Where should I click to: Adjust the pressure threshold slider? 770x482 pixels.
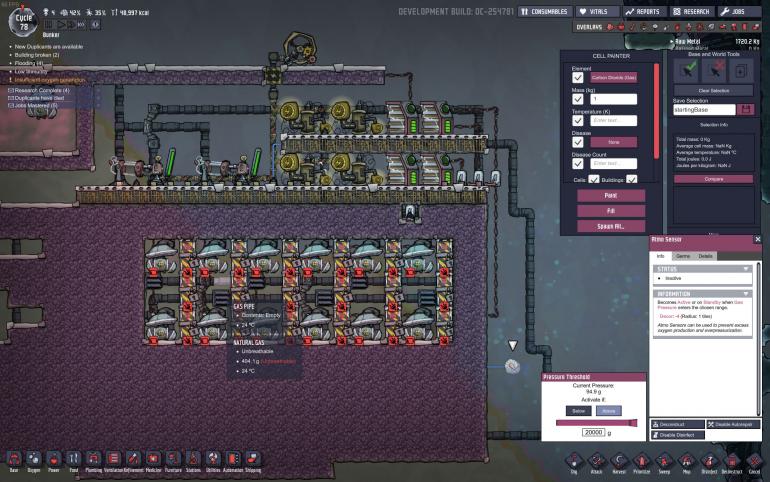coord(590,424)
